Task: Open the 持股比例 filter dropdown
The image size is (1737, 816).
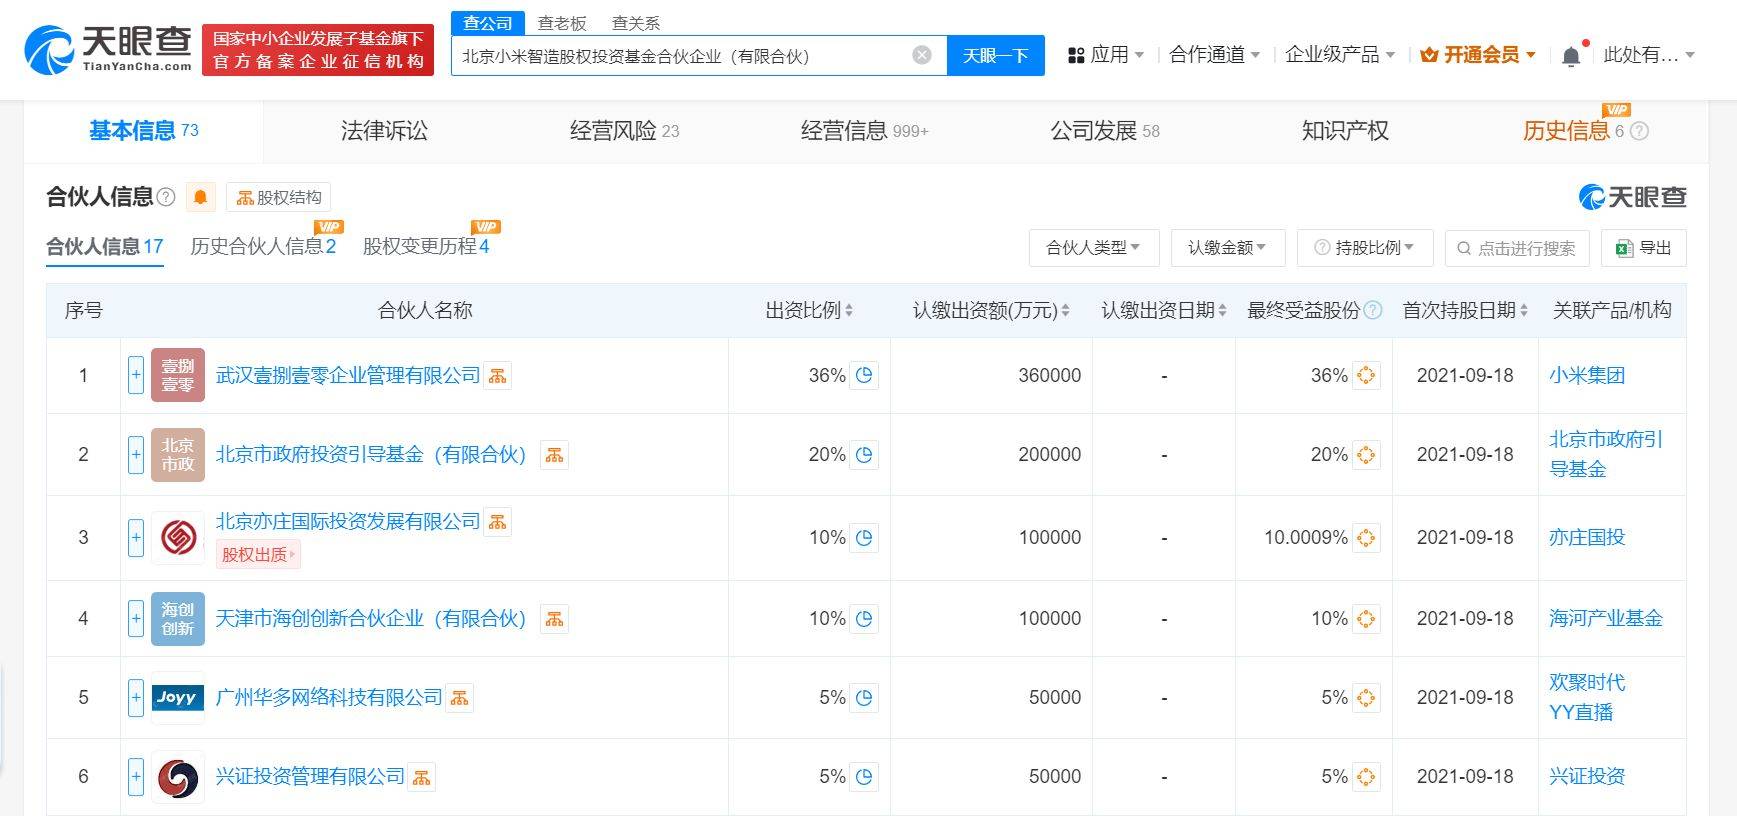Action: (x=1365, y=248)
